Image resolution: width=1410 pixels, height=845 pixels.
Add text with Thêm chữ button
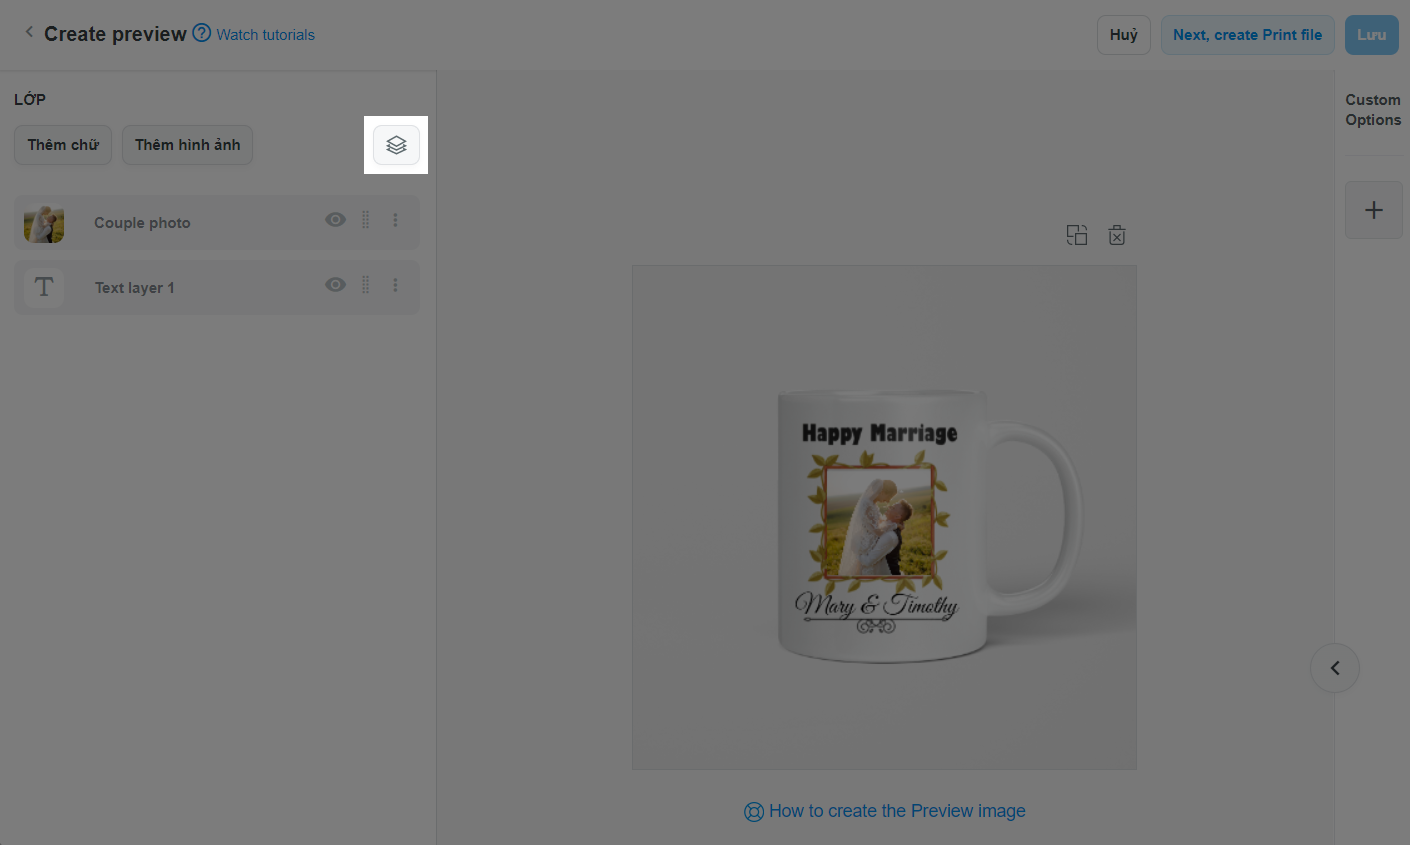click(x=63, y=145)
